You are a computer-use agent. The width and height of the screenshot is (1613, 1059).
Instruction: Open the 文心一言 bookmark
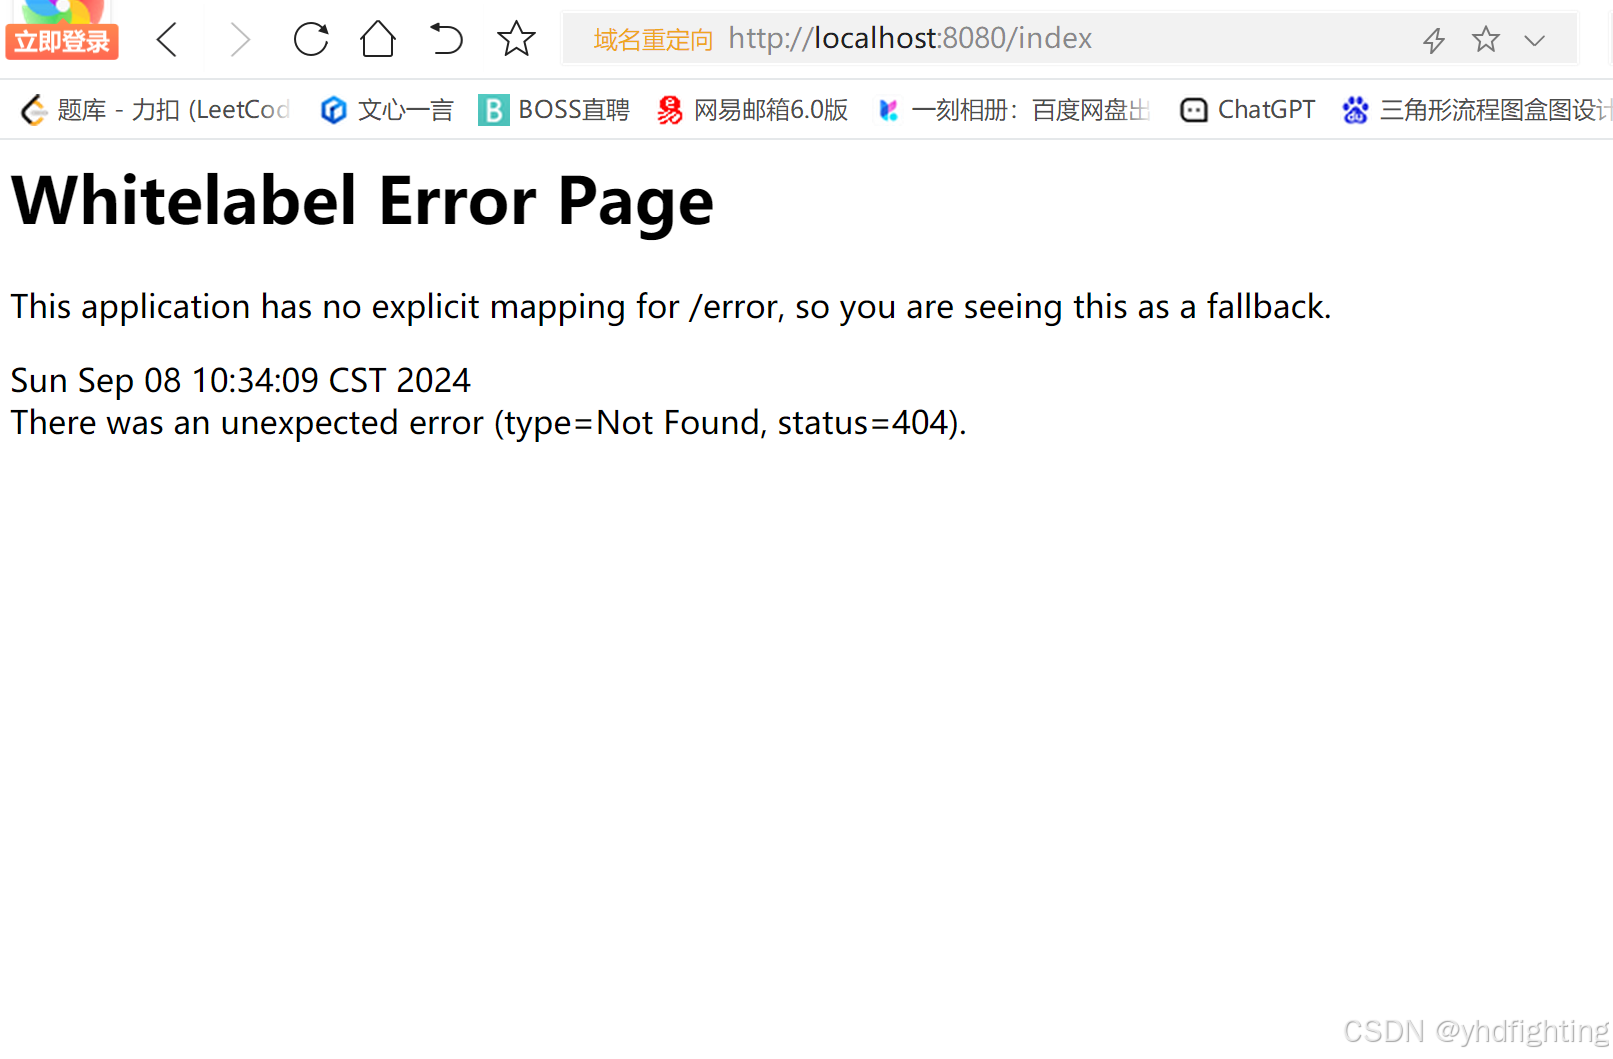coord(386,109)
